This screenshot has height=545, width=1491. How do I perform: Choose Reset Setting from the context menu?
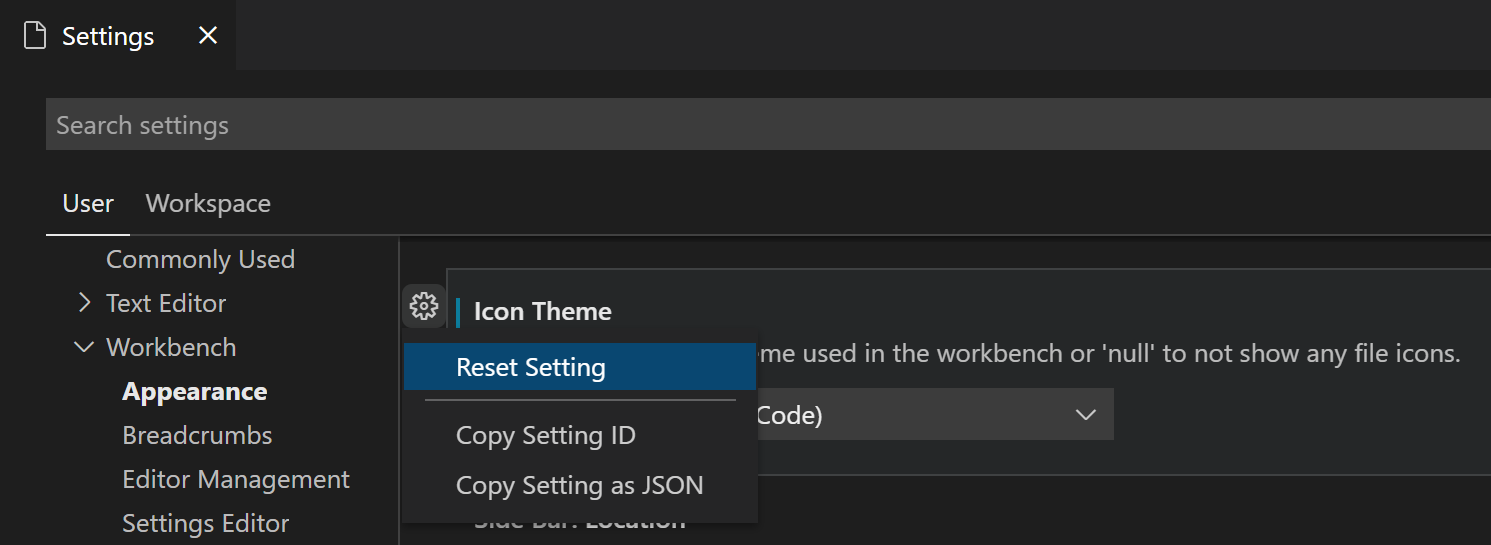point(580,367)
